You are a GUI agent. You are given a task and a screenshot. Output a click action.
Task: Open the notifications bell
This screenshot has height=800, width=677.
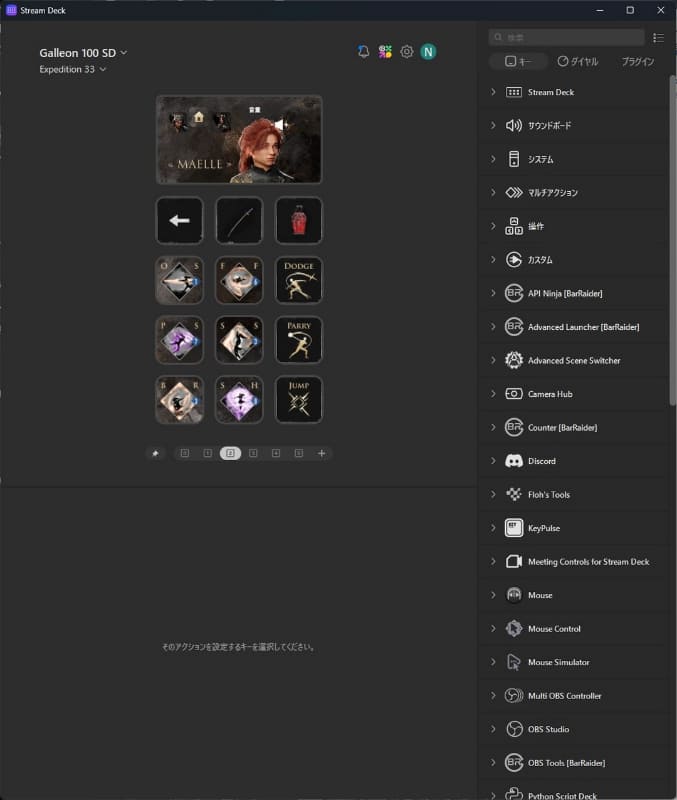363,52
